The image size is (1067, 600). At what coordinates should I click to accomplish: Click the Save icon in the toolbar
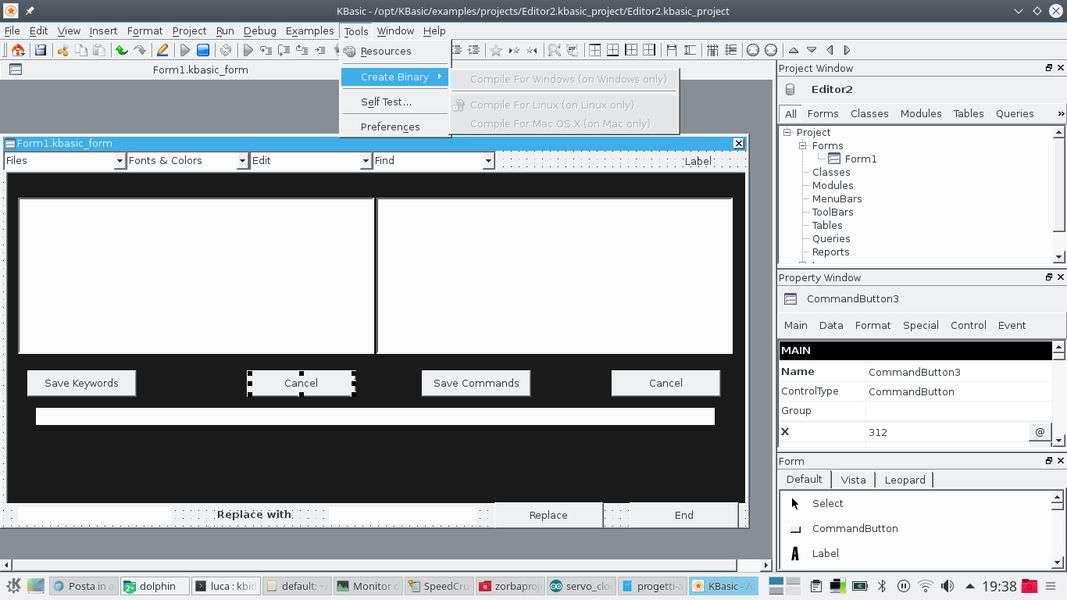(40, 50)
